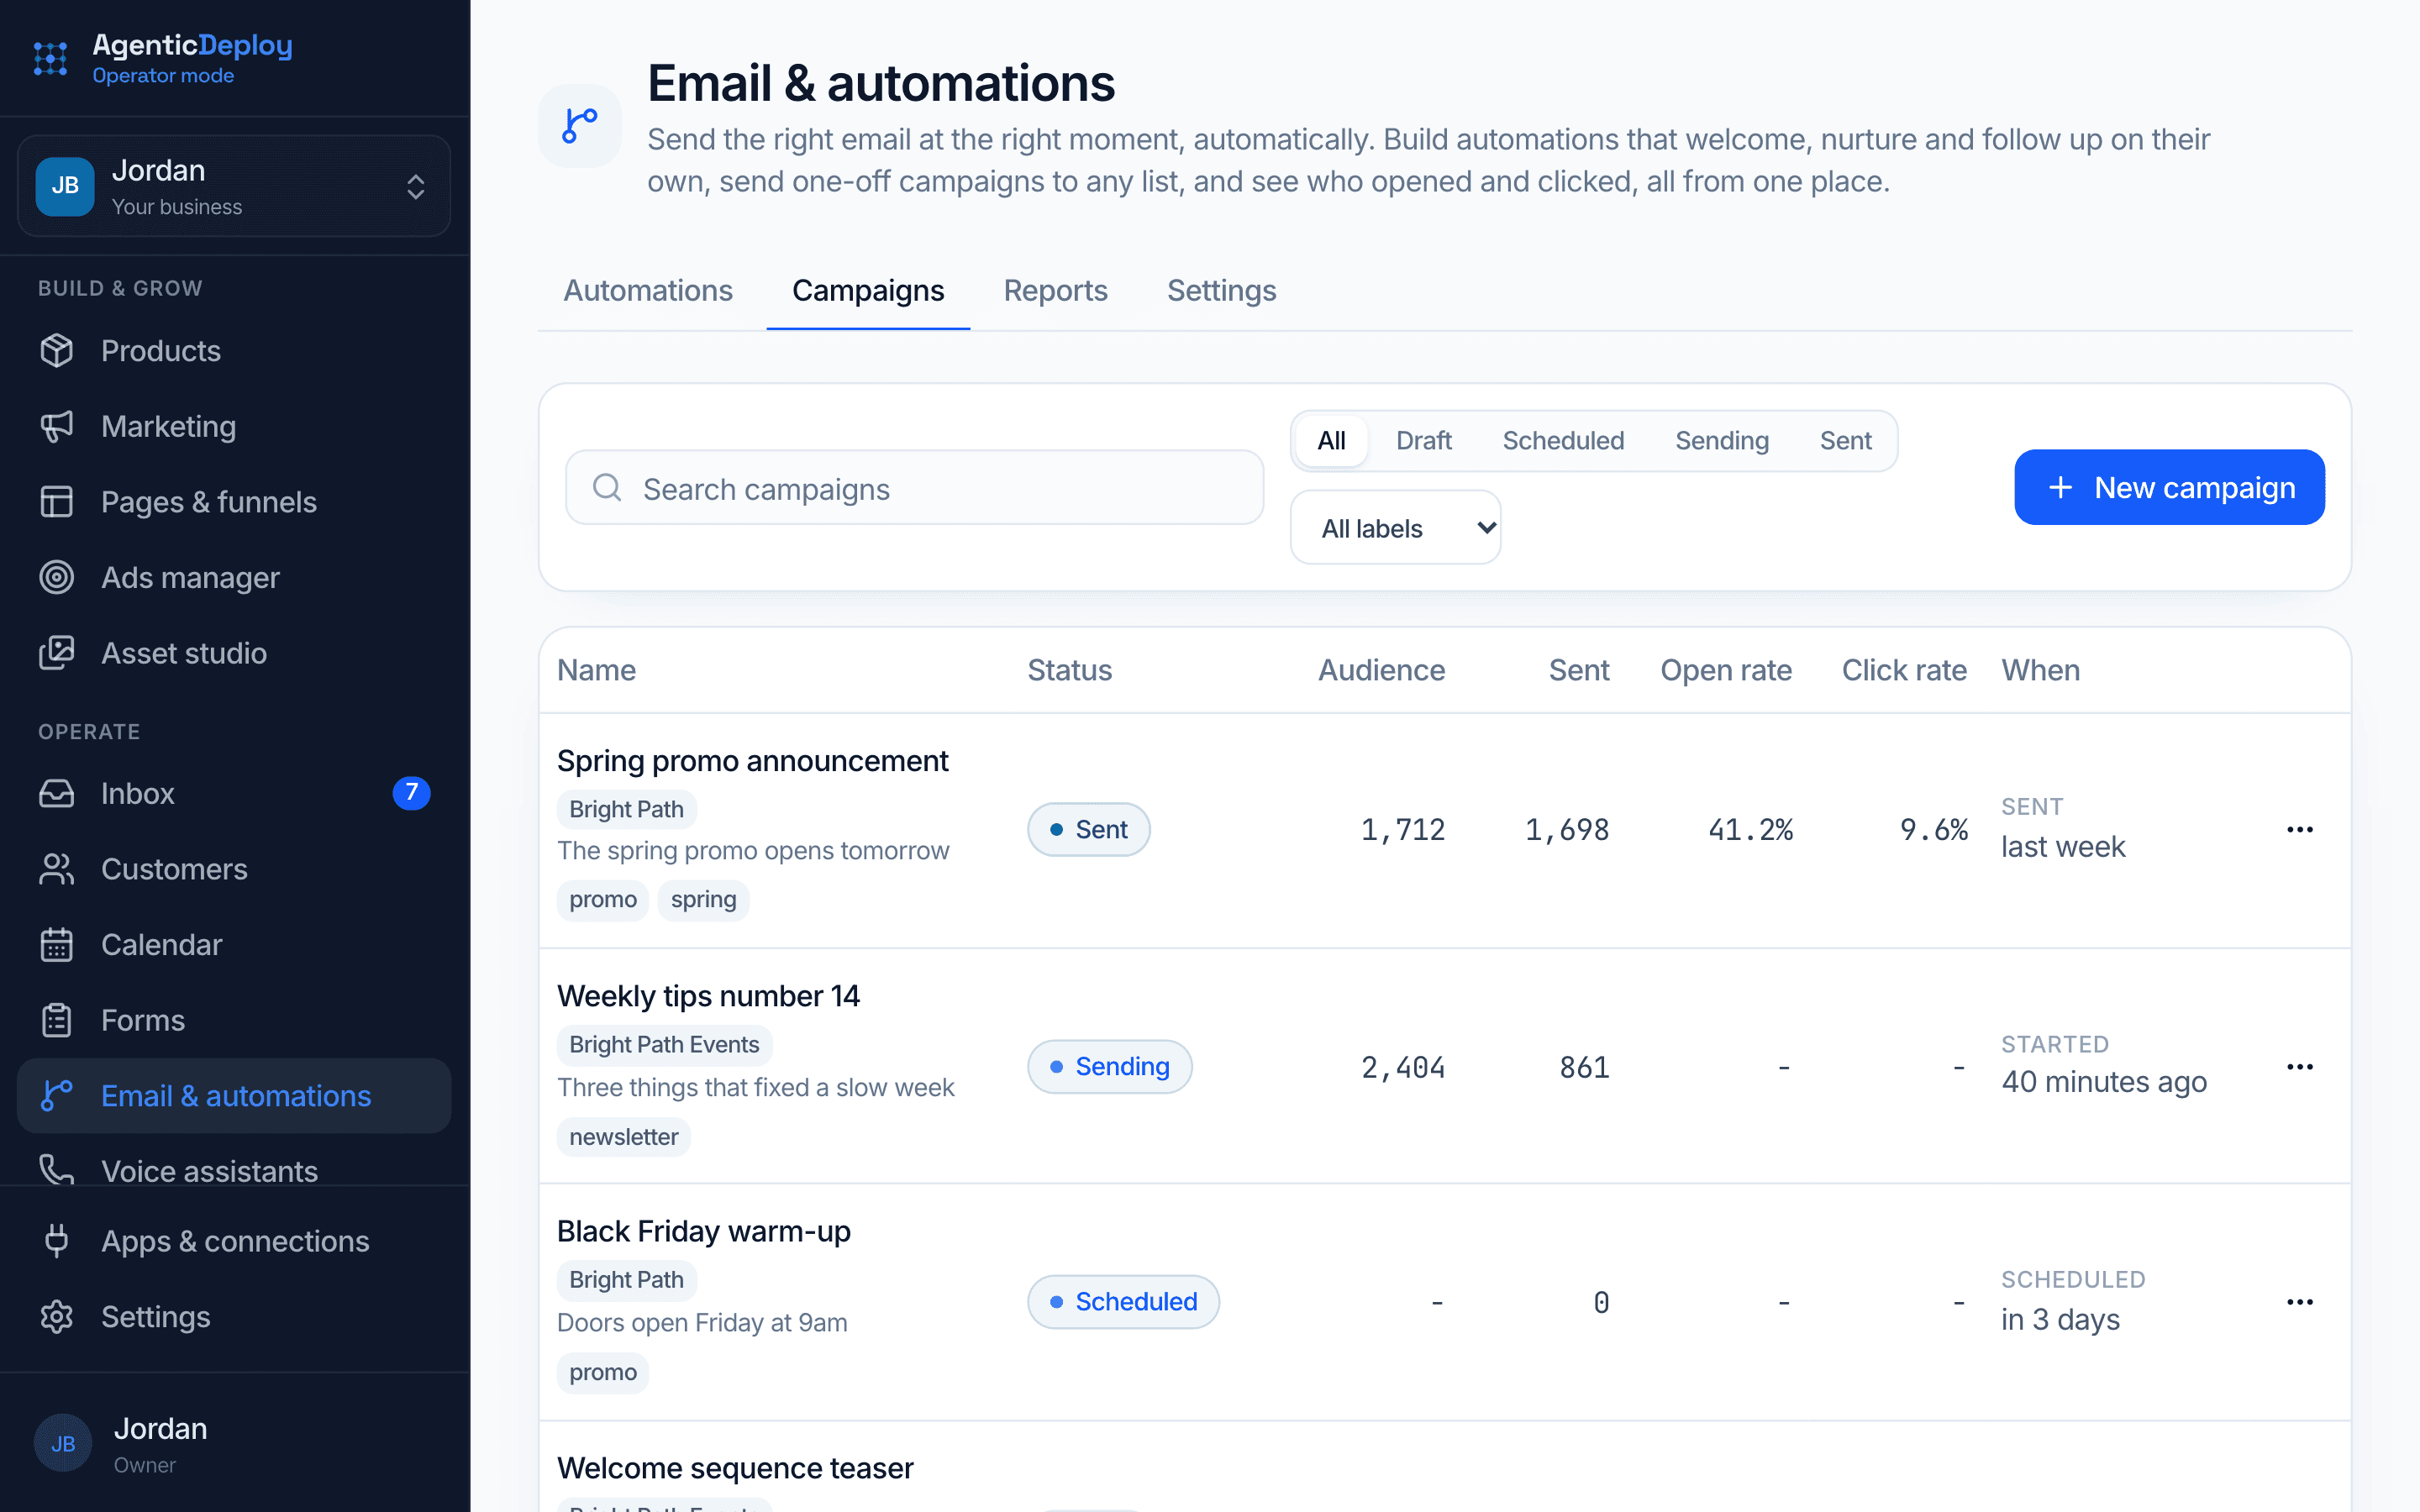
Task: Open the Settings tab in Email & automations
Action: [x=1221, y=291]
